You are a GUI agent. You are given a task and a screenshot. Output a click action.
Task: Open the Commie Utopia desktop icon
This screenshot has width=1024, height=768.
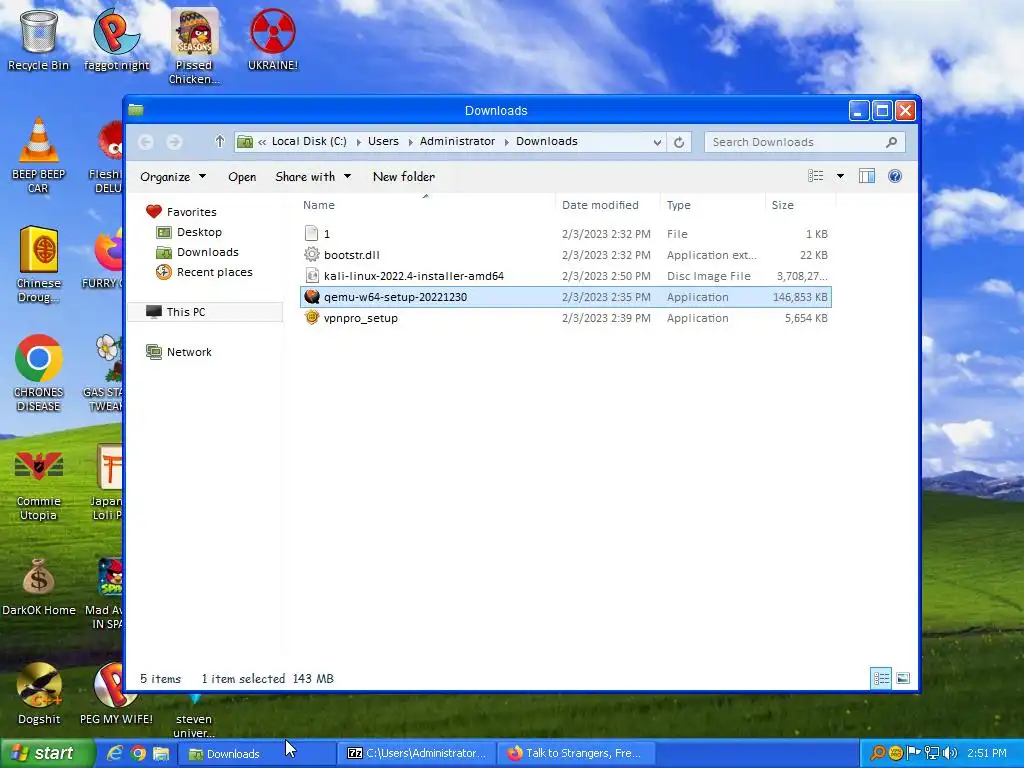tap(39, 482)
